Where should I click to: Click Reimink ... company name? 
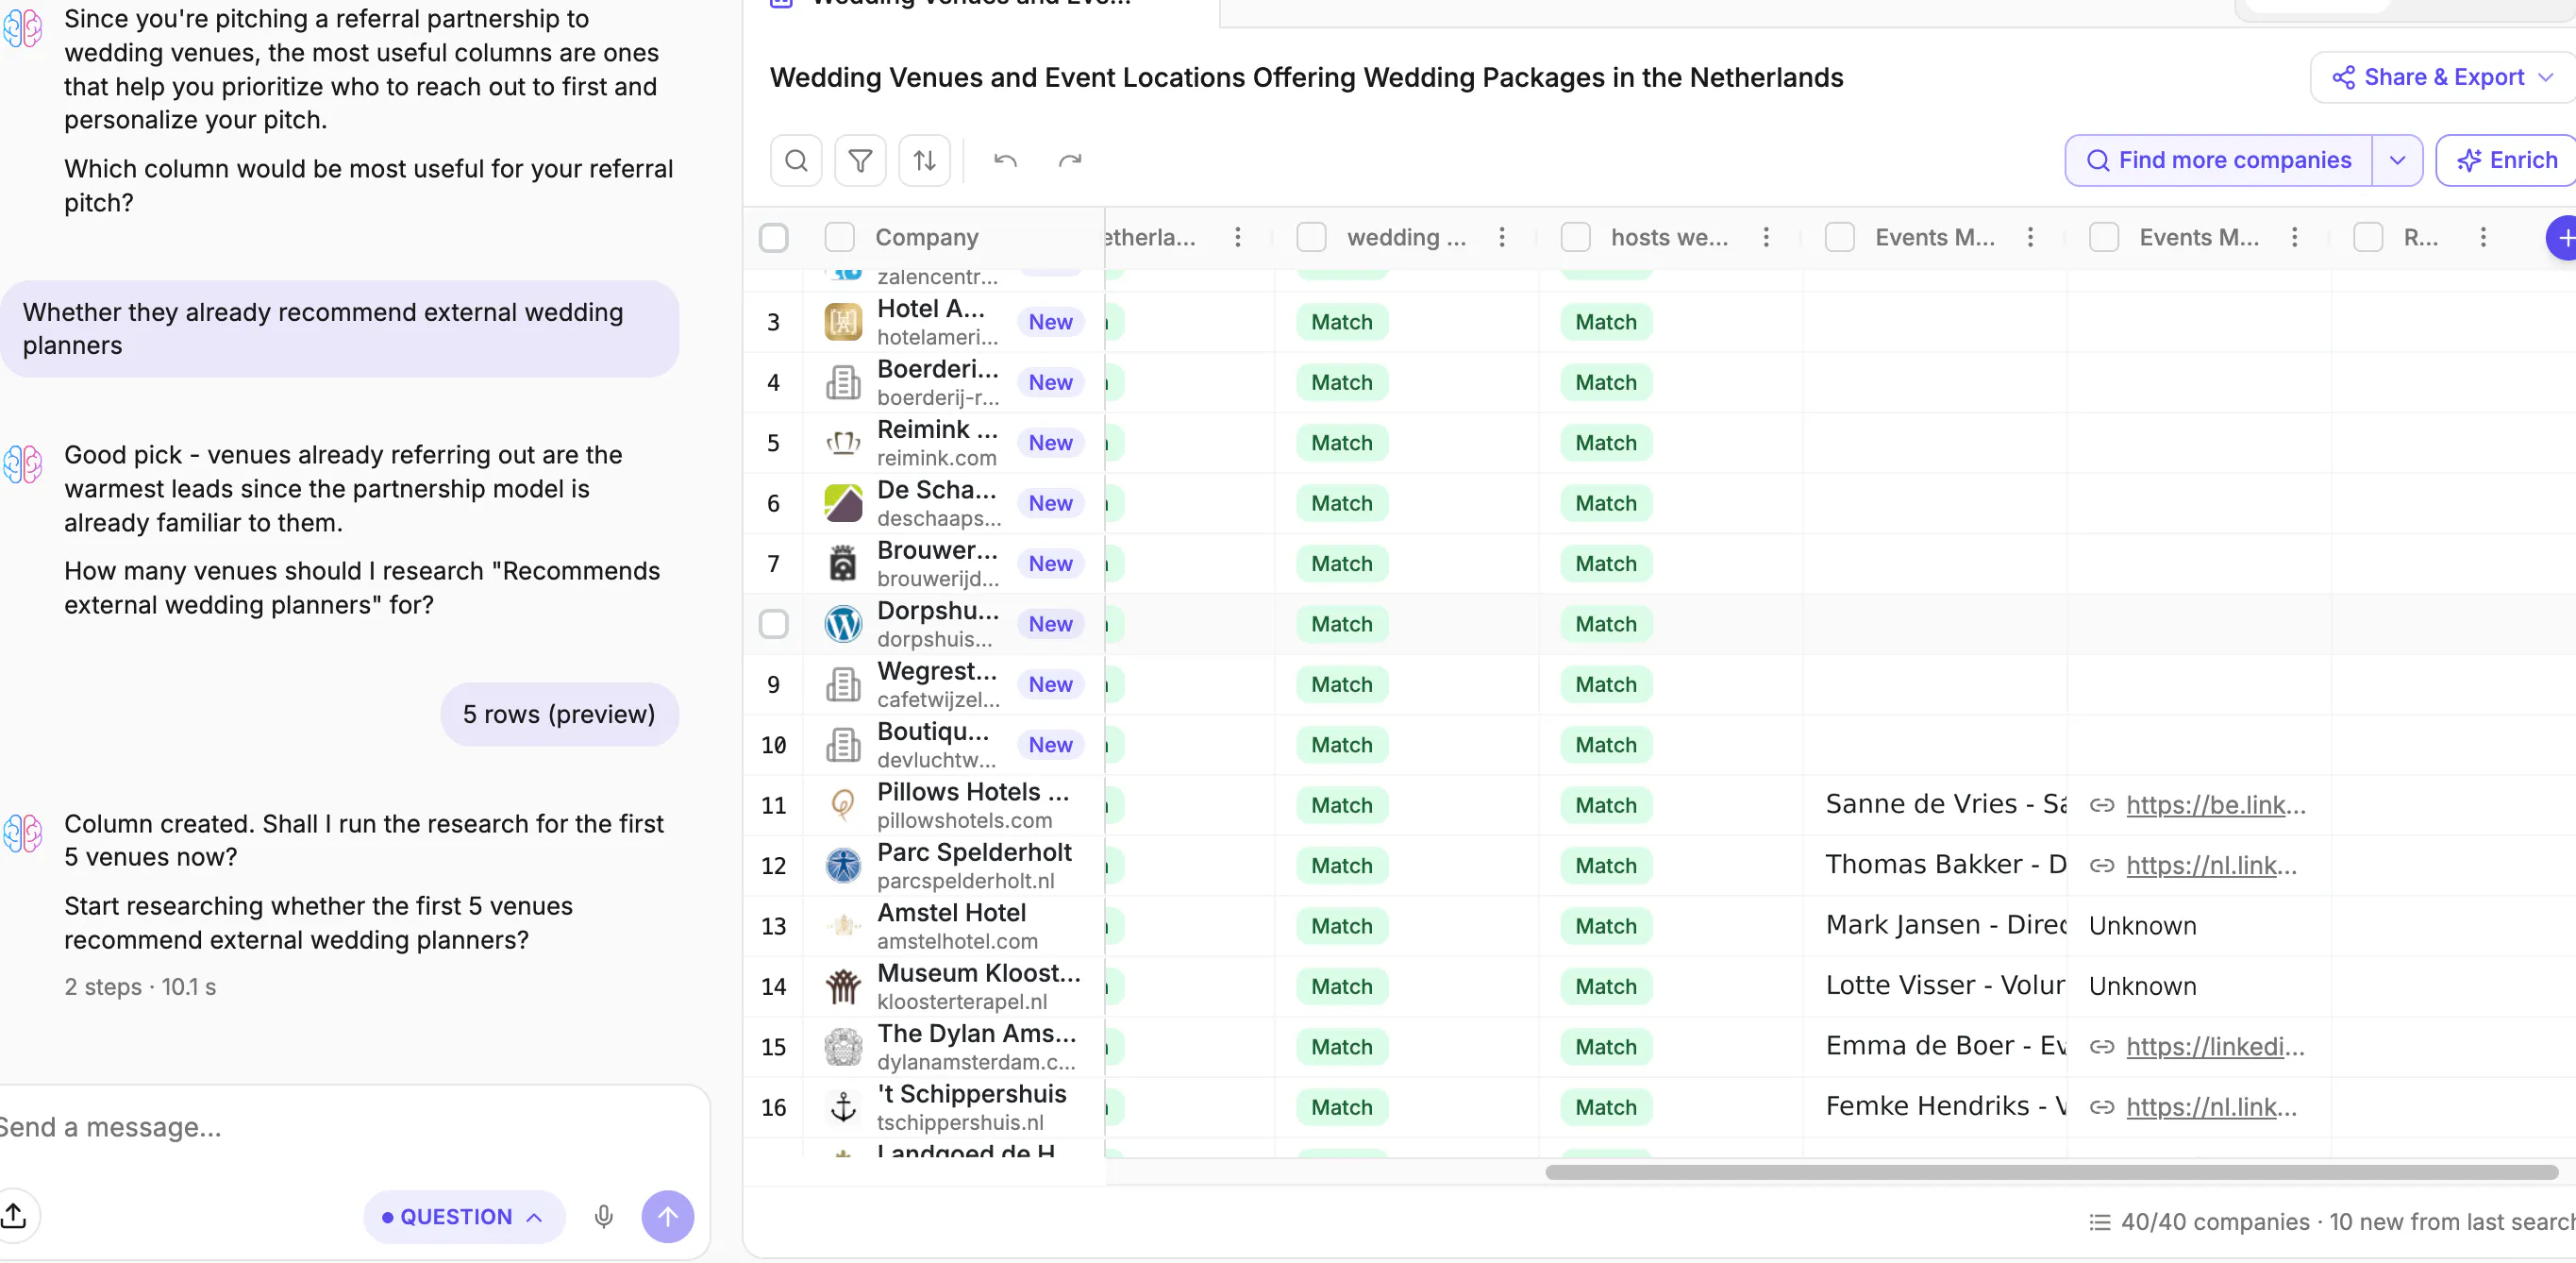pyautogui.click(x=937, y=429)
